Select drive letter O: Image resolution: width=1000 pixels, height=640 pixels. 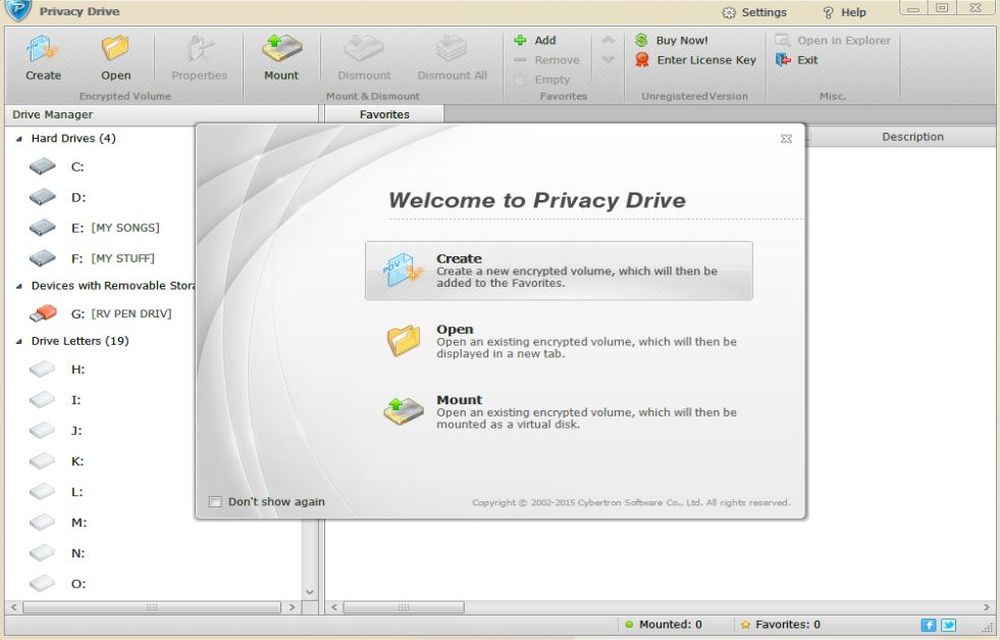pos(58,583)
